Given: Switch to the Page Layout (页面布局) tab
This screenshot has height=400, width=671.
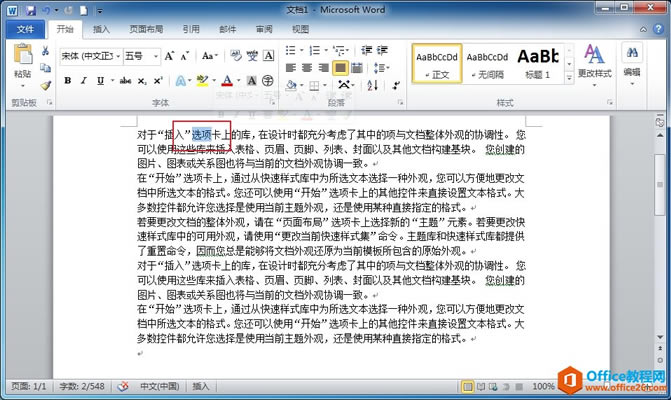Looking at the screenshot, I should tap(146, 29).
